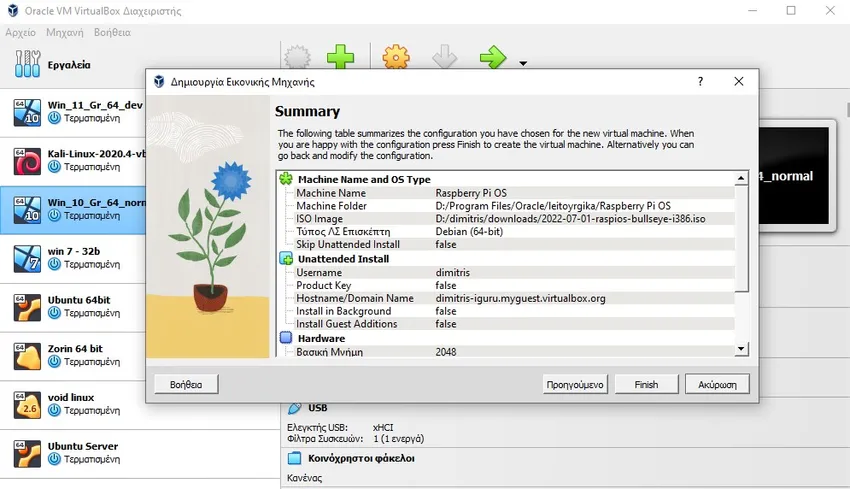Click the Προηγούμενο button

point(575,384)
